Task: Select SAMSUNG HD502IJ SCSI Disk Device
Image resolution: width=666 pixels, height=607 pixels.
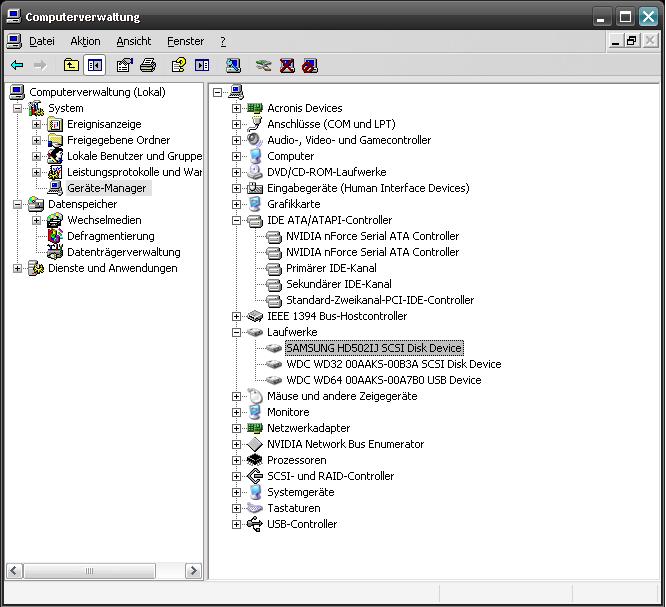Action: tap(374, 348)
